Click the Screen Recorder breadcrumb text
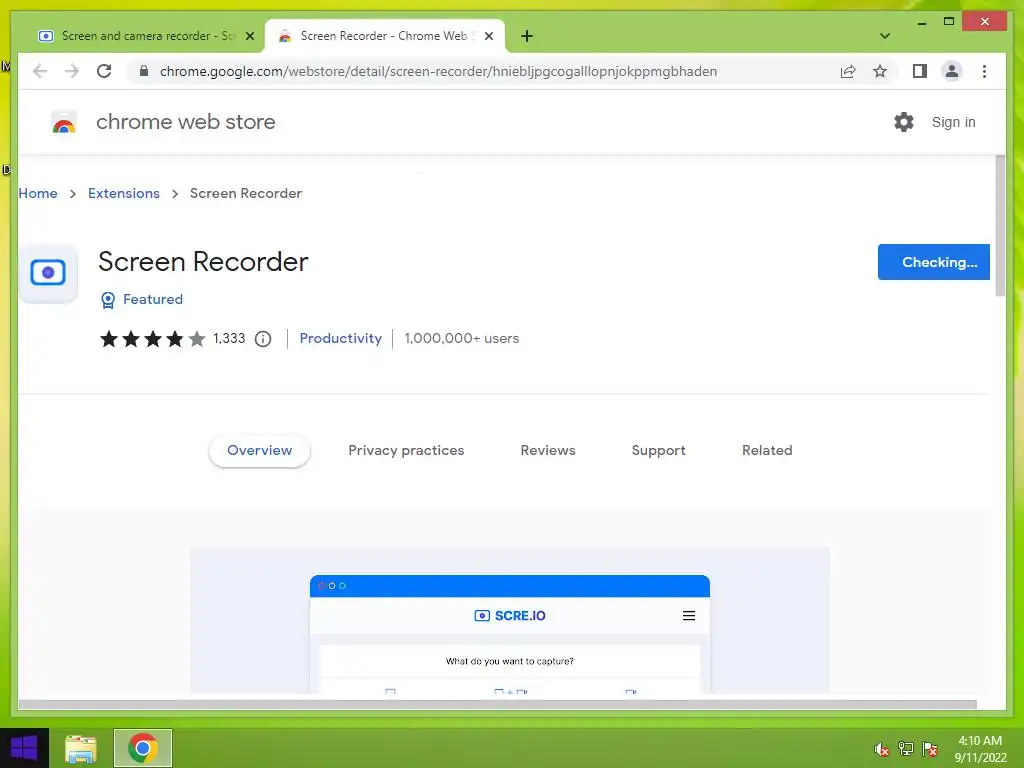 tap(246, 193)
